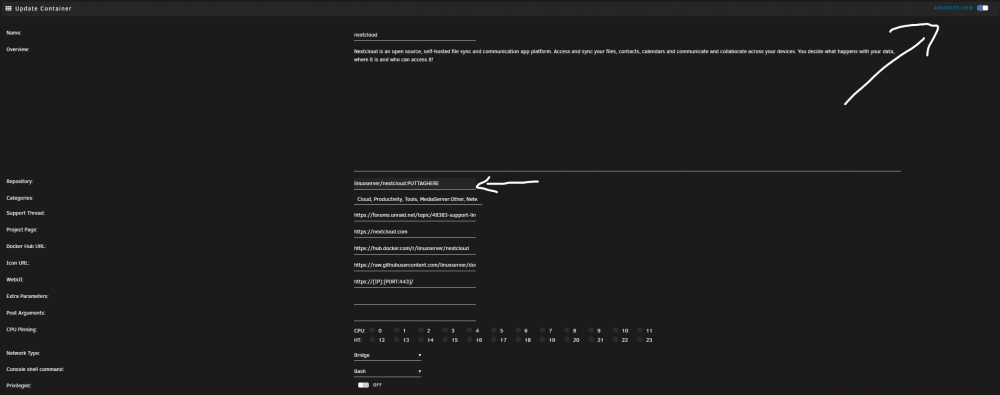Check HT 19 pinning checkbox
The height and width of the screenshot is (395, 1000).
tap(543, 340)
